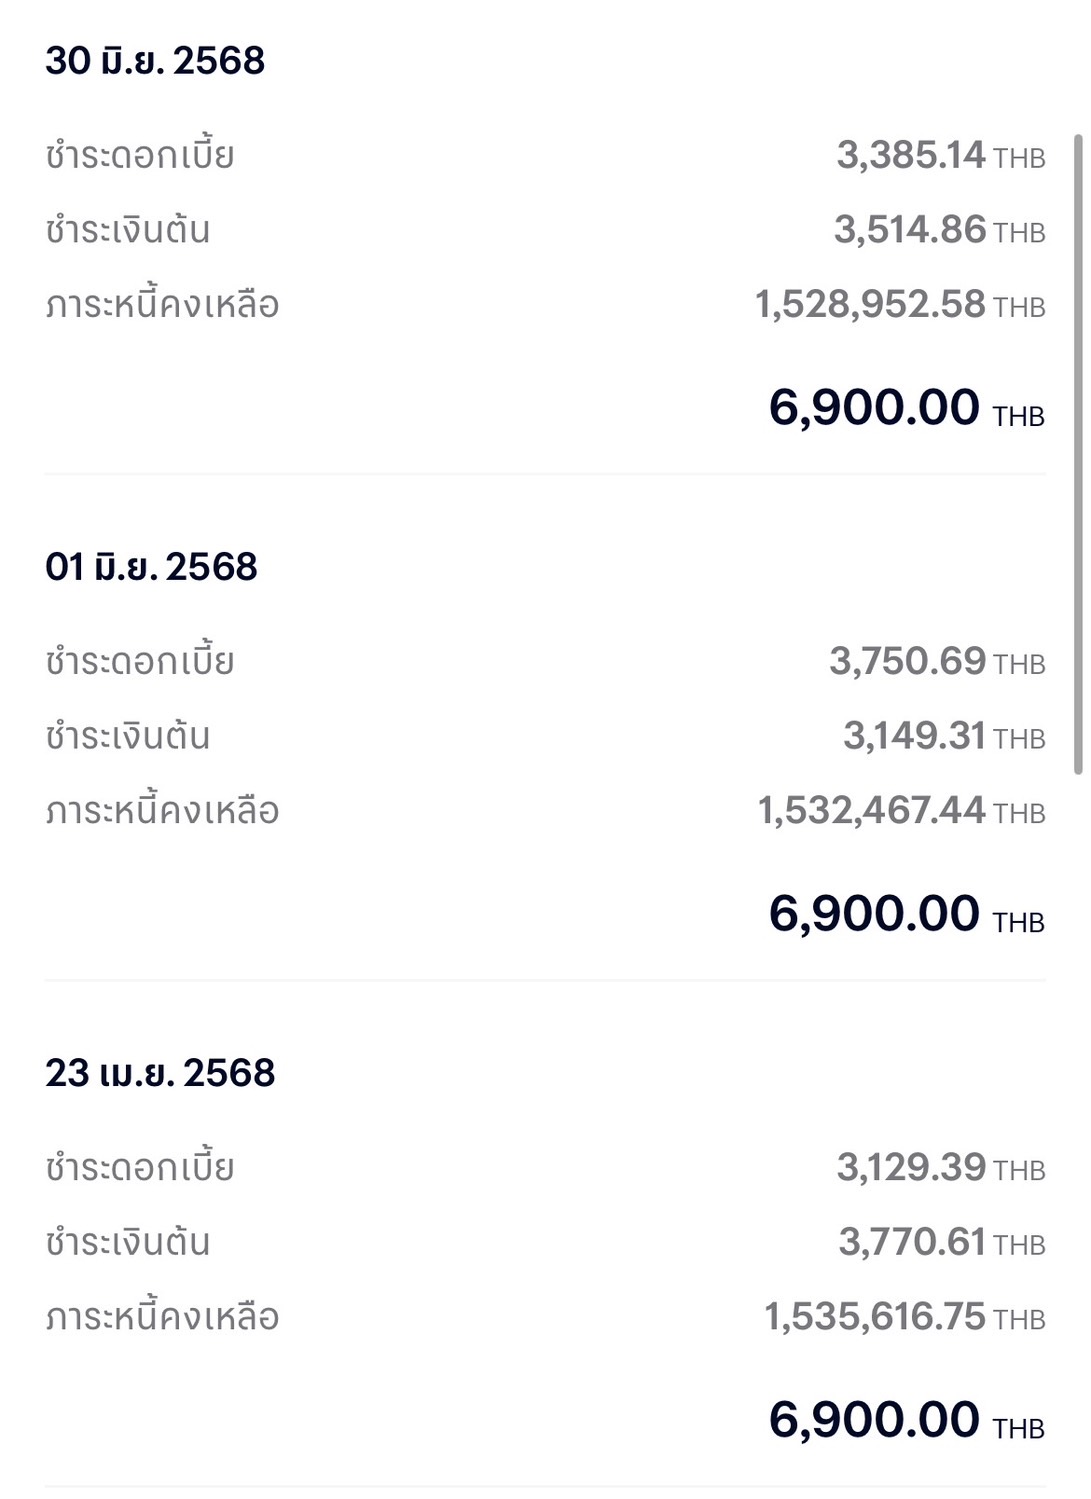The height and width of the screenshot is (1499, 1091).
Task: Tap the ชำระดอกเบี้ย label in the 30 มิ.ย. entry
Action: coord(140,155)
